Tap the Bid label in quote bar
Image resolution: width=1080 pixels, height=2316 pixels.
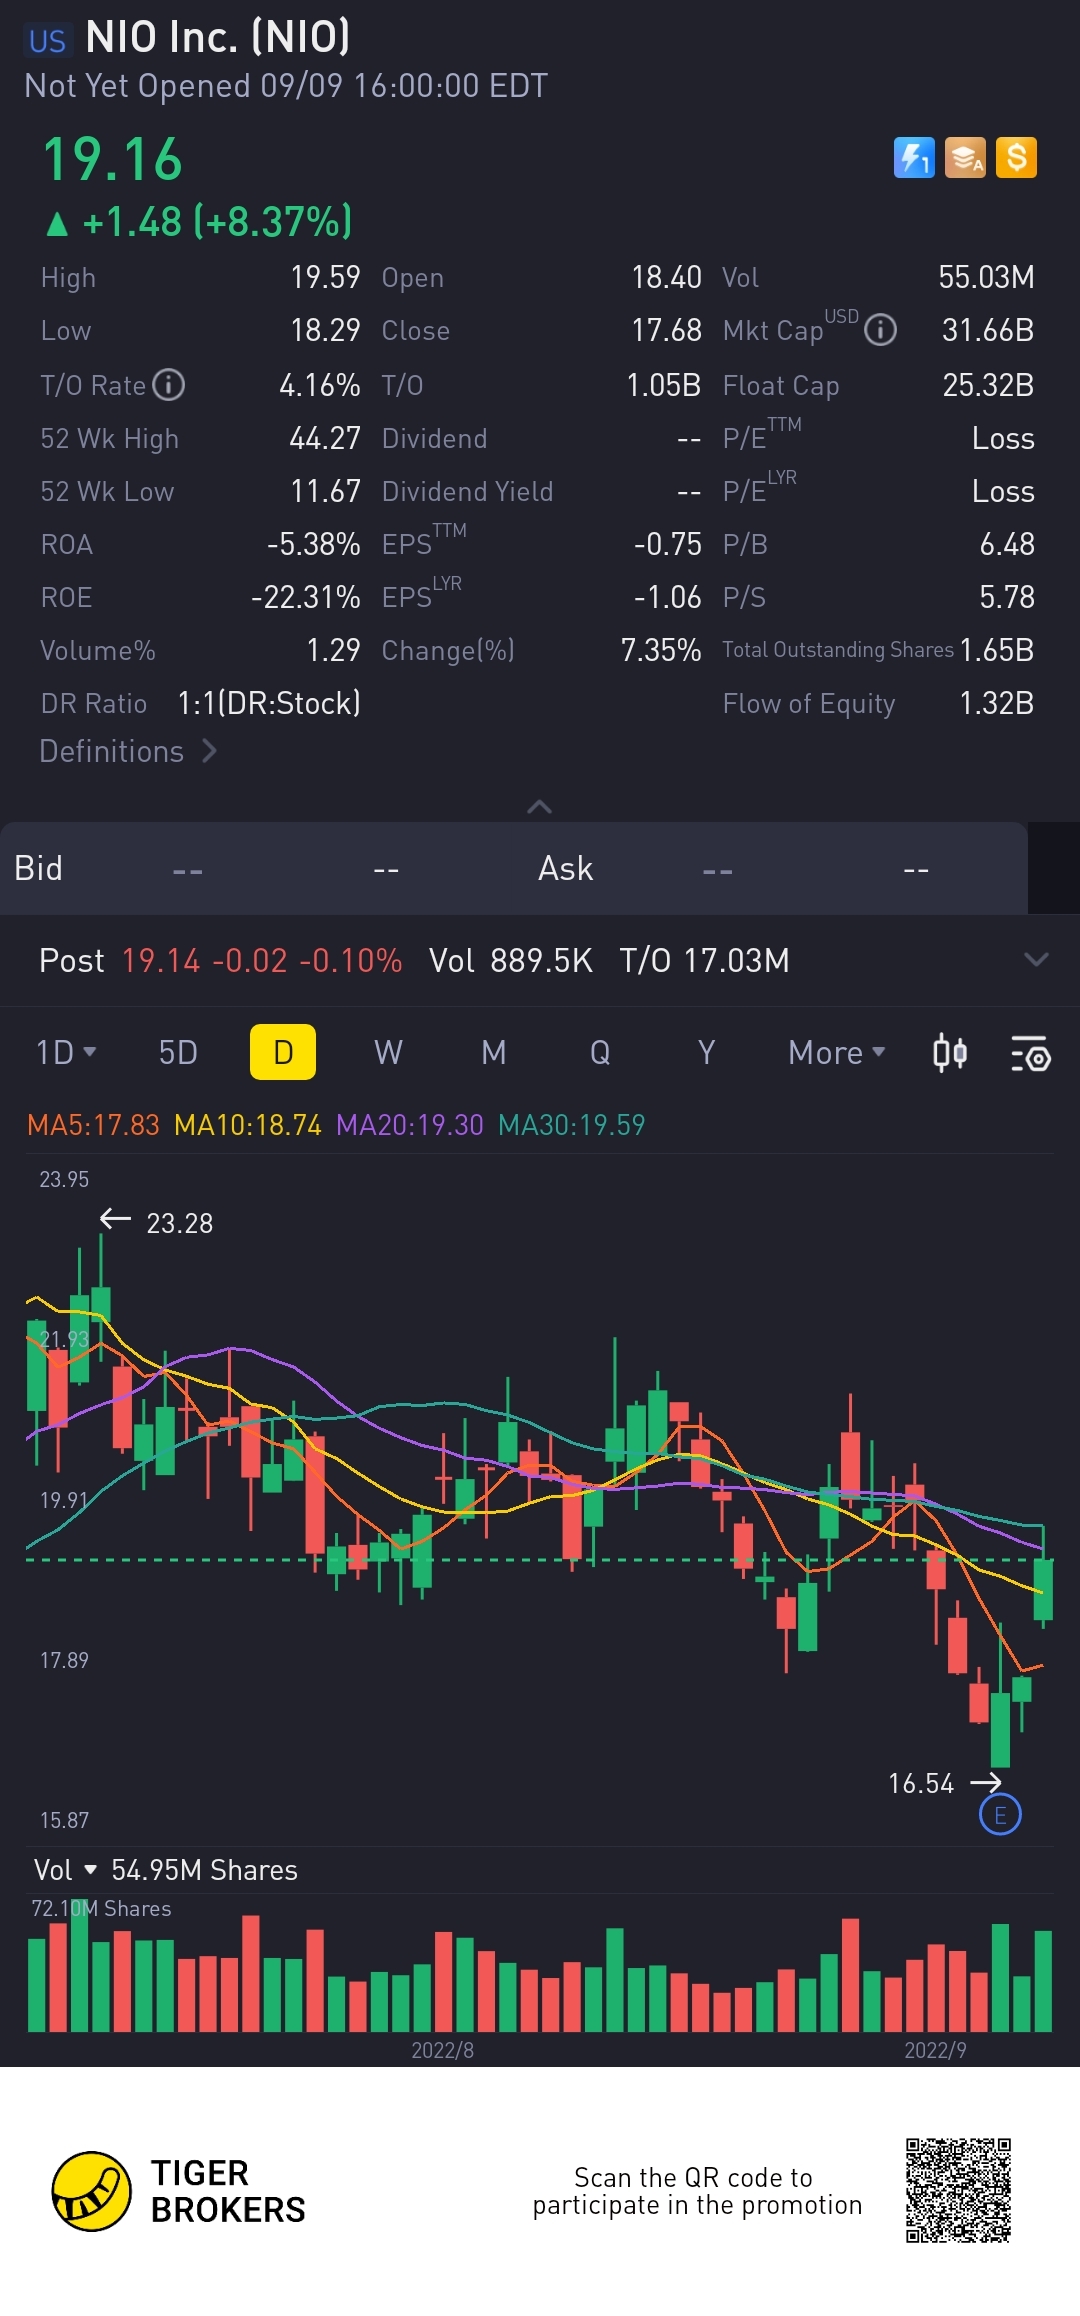38,868
